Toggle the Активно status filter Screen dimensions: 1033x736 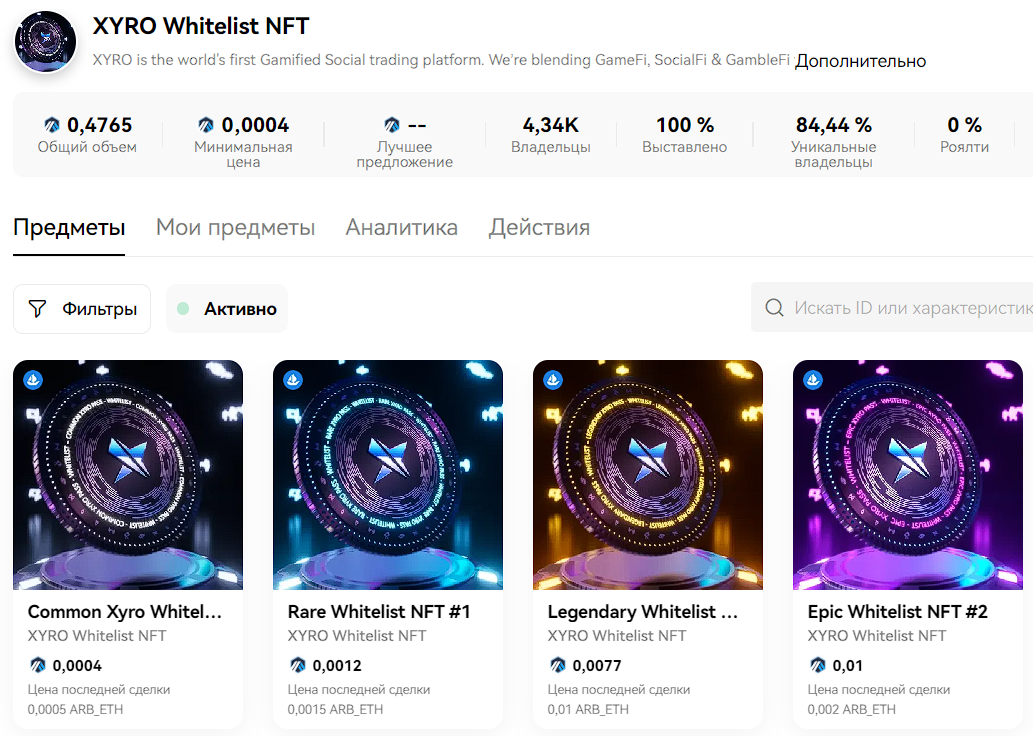(x=227, y=309)
